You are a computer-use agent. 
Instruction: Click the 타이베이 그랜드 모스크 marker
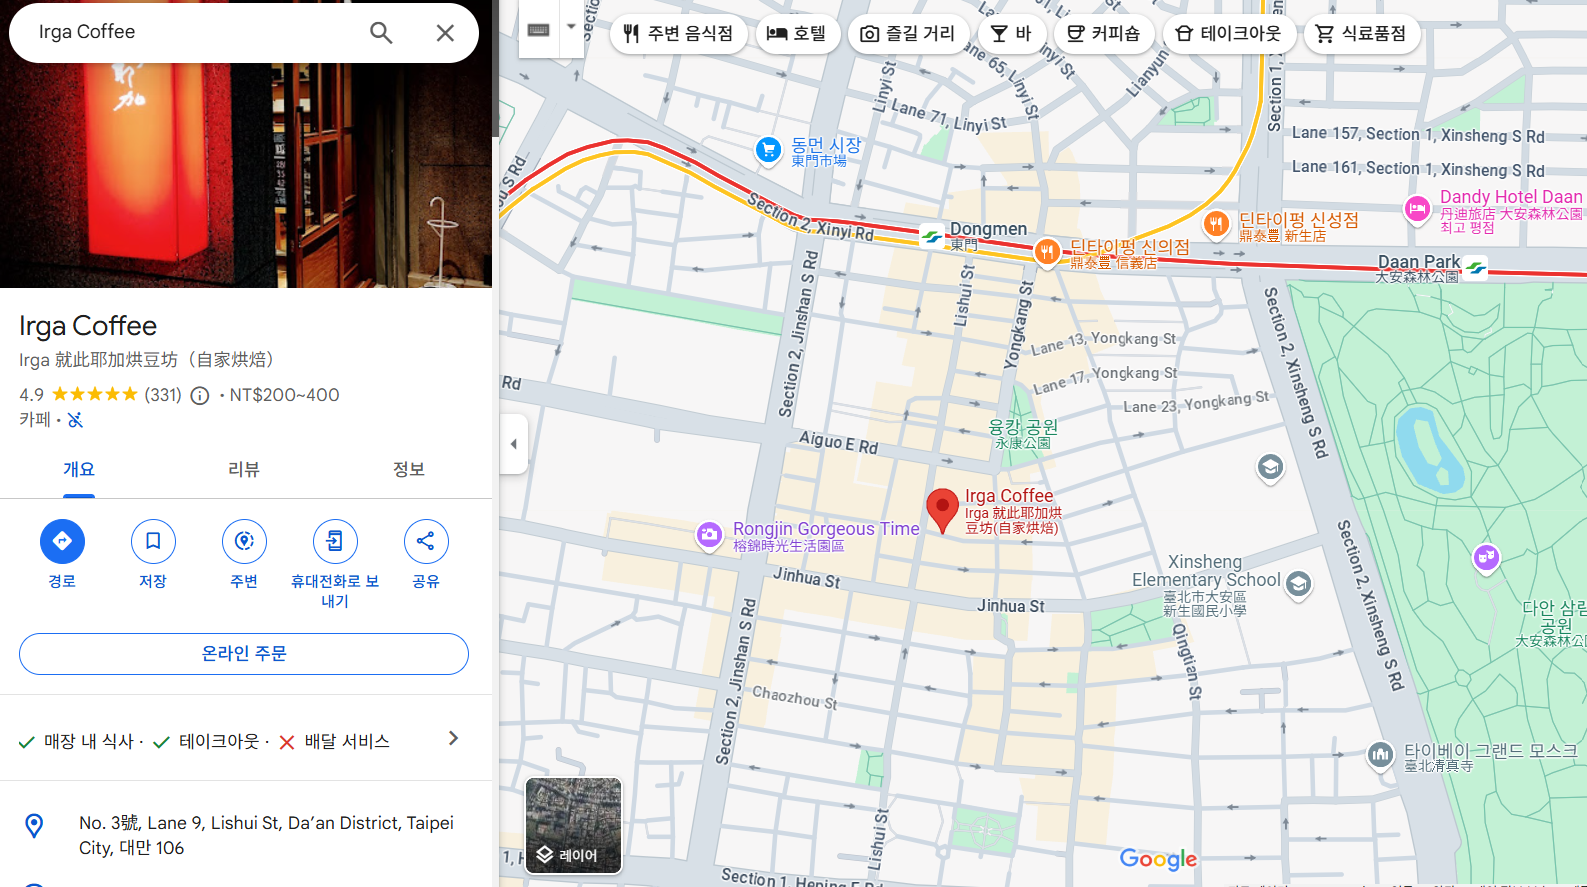pyautogui.click(x=1381, y=755)
